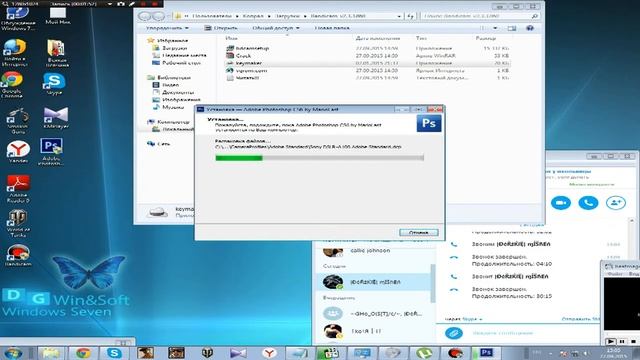
Task: Sort by the Type column header
Action: pos(421,38)
